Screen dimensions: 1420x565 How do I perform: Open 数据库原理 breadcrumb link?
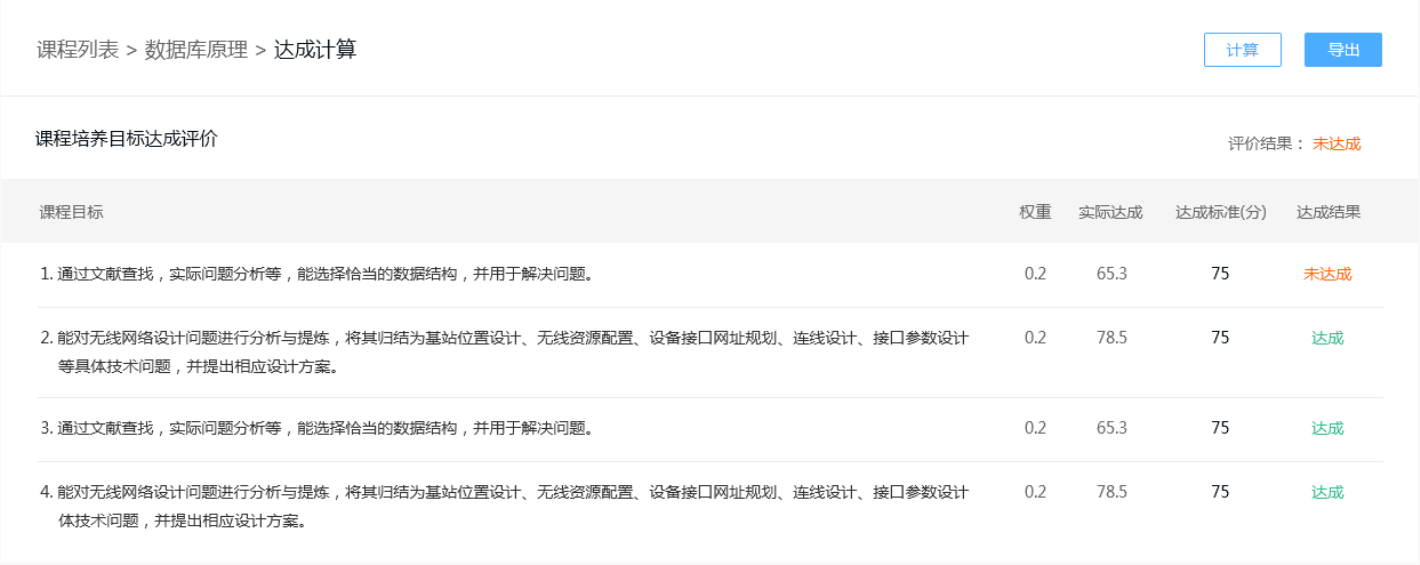196,50
